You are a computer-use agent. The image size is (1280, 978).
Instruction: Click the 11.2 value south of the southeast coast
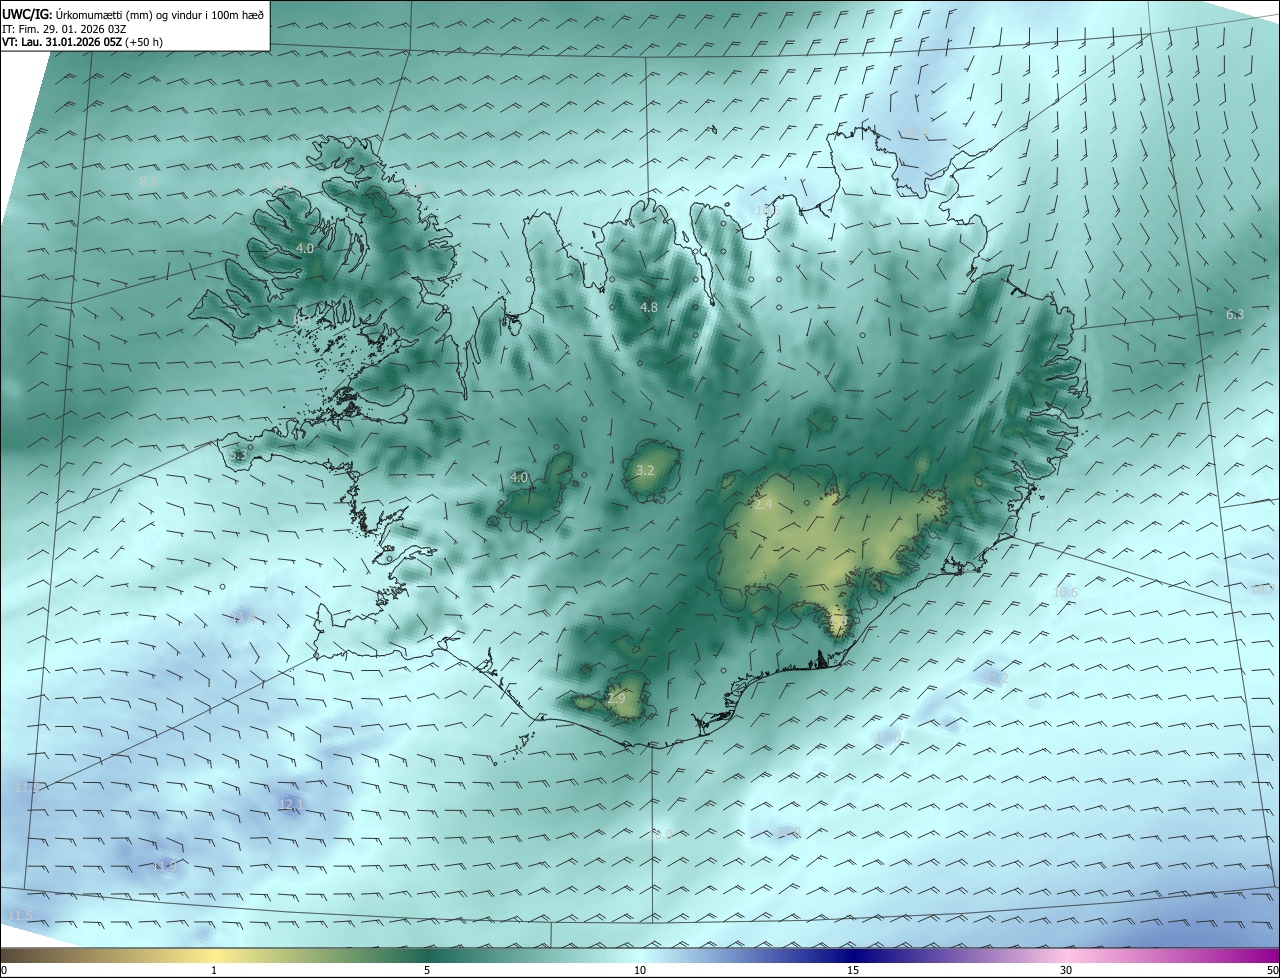[x=997, y=678]
